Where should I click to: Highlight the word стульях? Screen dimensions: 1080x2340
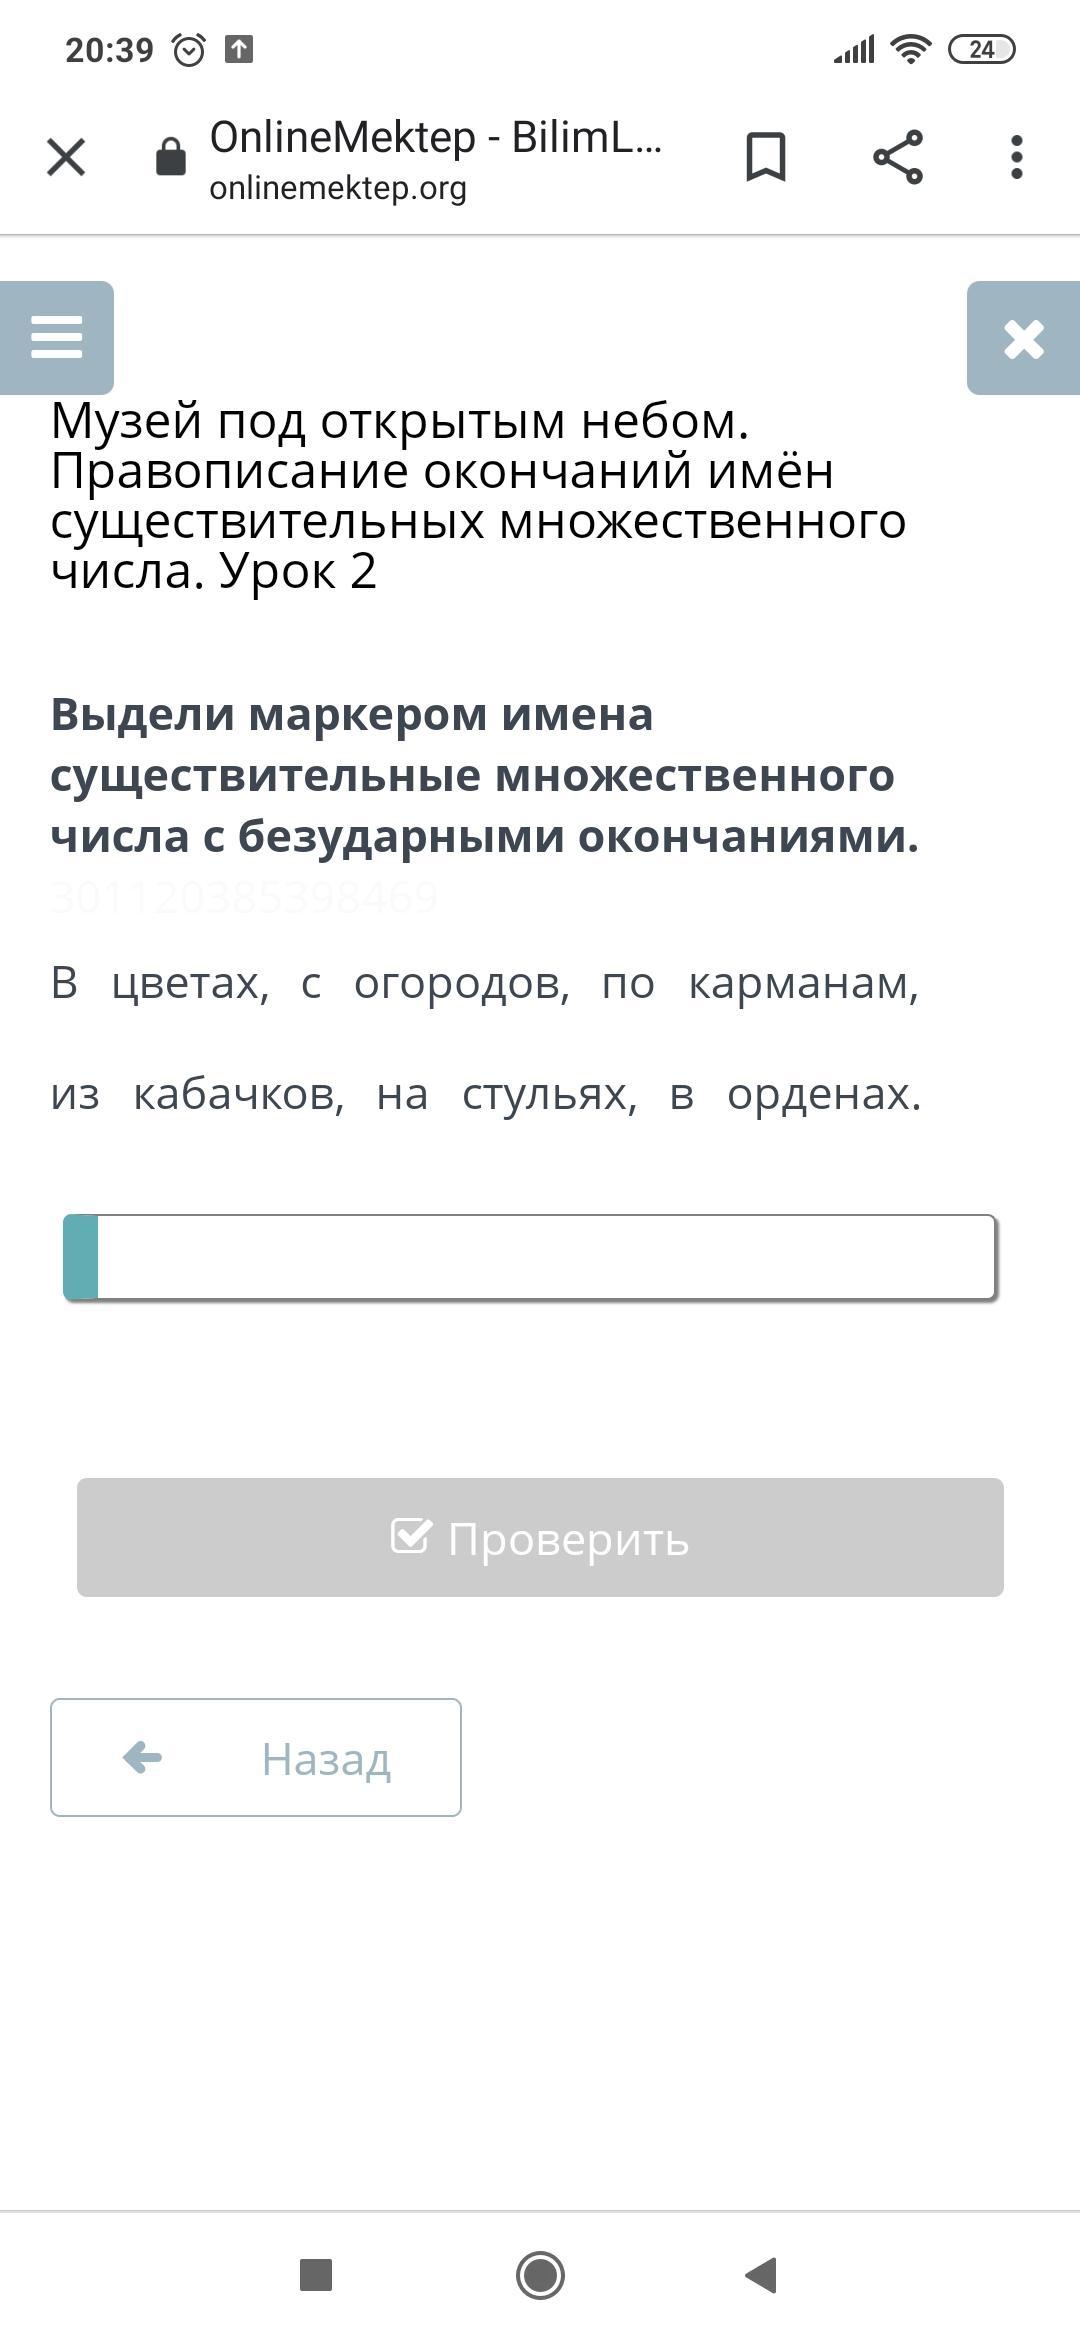tap(548, 1094)
